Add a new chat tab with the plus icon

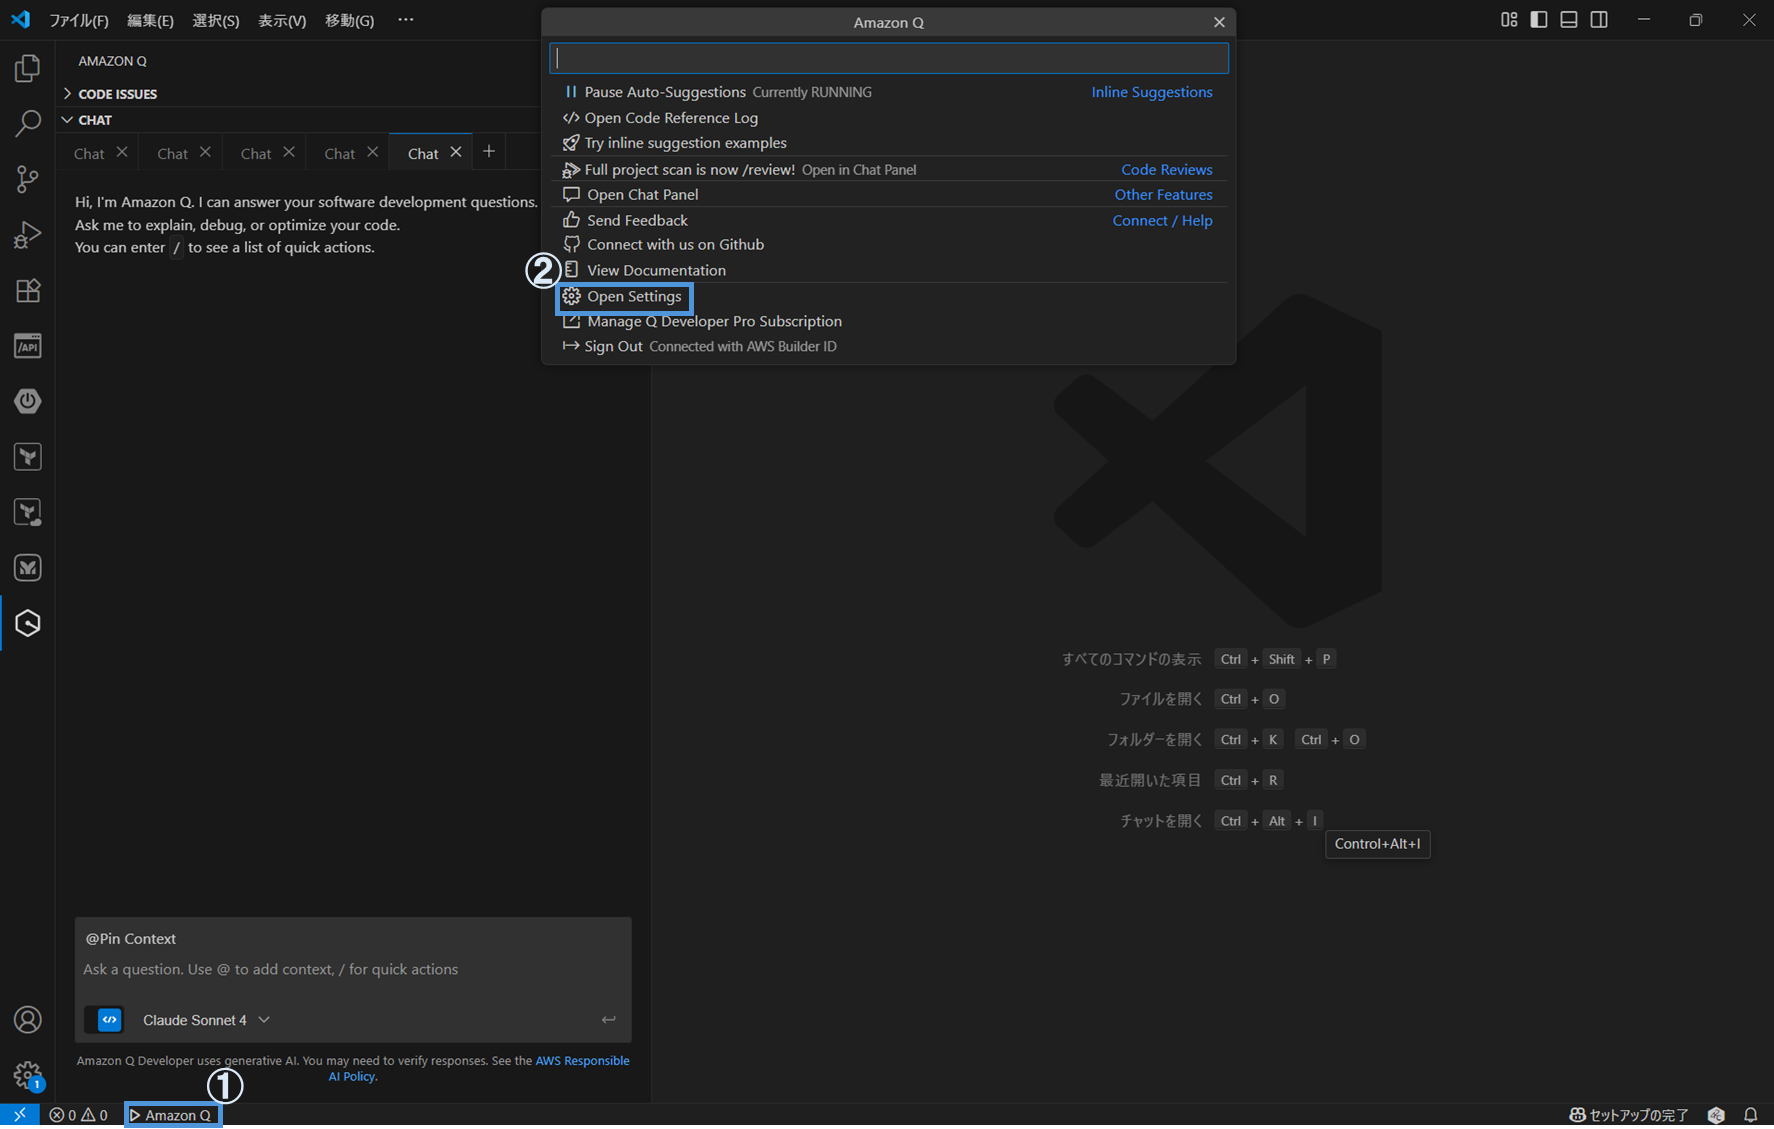click(x=489, y=152)
